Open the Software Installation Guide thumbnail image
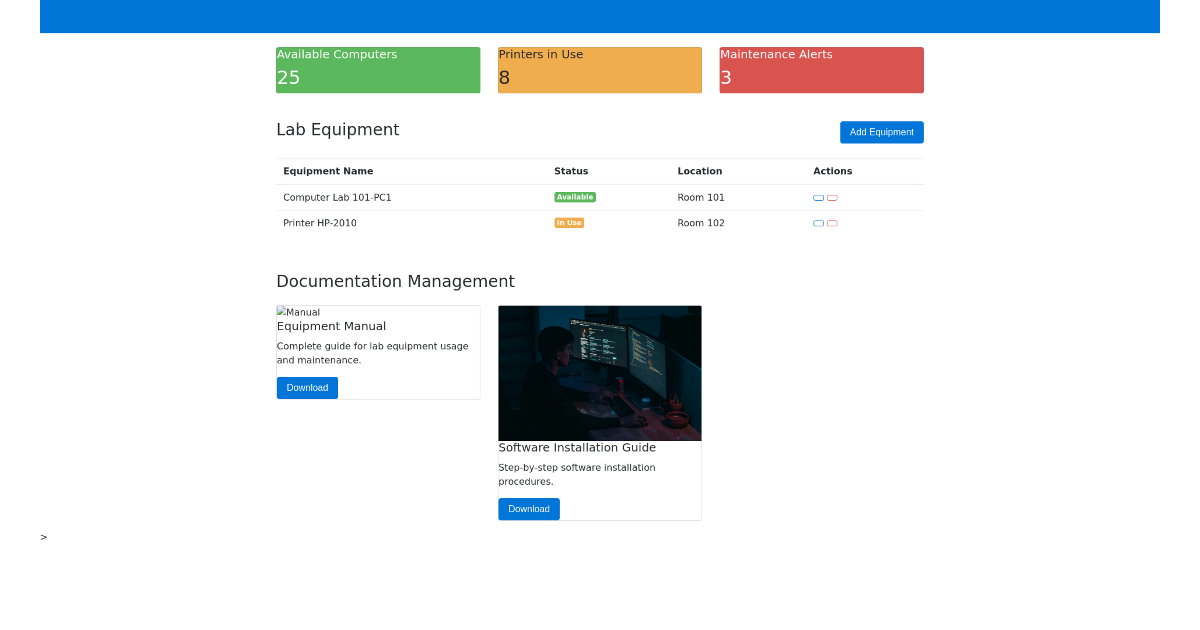The image size is (1200, 630). pyautogui.click(x=599, y=373)
